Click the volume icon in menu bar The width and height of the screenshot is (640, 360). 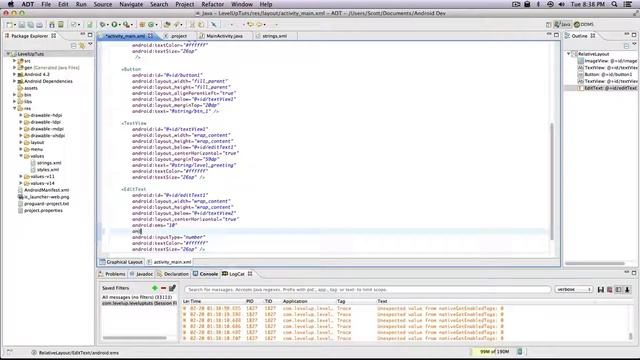562,4
